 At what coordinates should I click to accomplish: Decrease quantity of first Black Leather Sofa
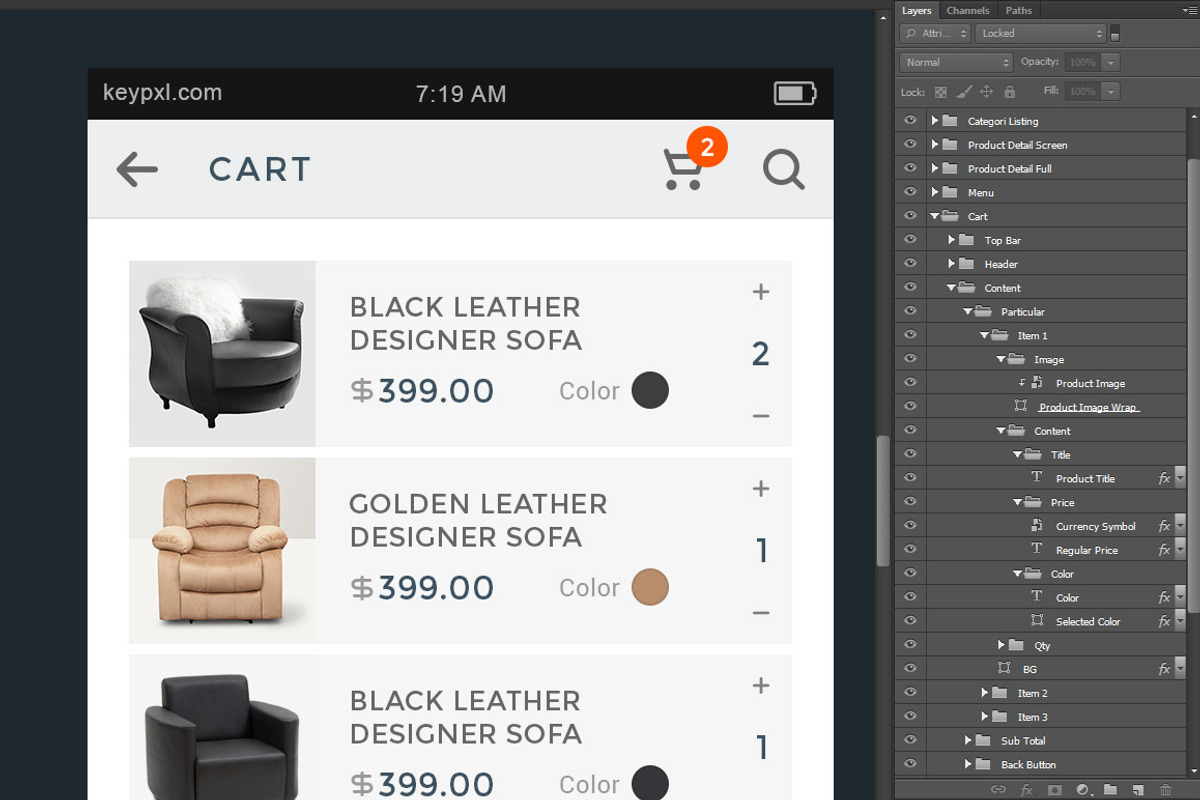[x=761, y=416]
